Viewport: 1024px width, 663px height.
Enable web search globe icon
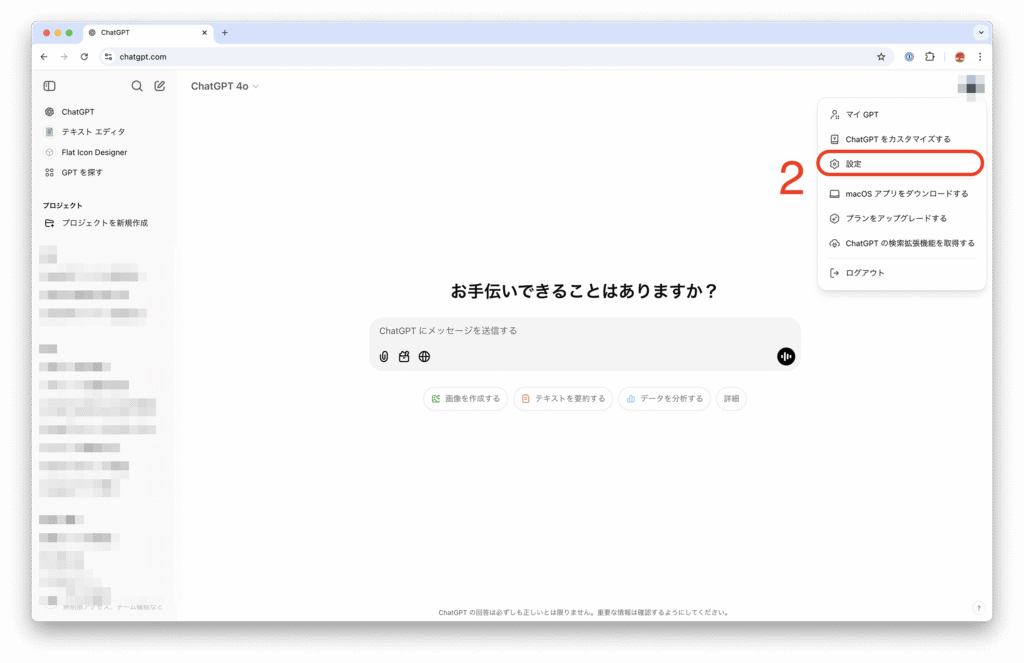click(x=424, y=357)
